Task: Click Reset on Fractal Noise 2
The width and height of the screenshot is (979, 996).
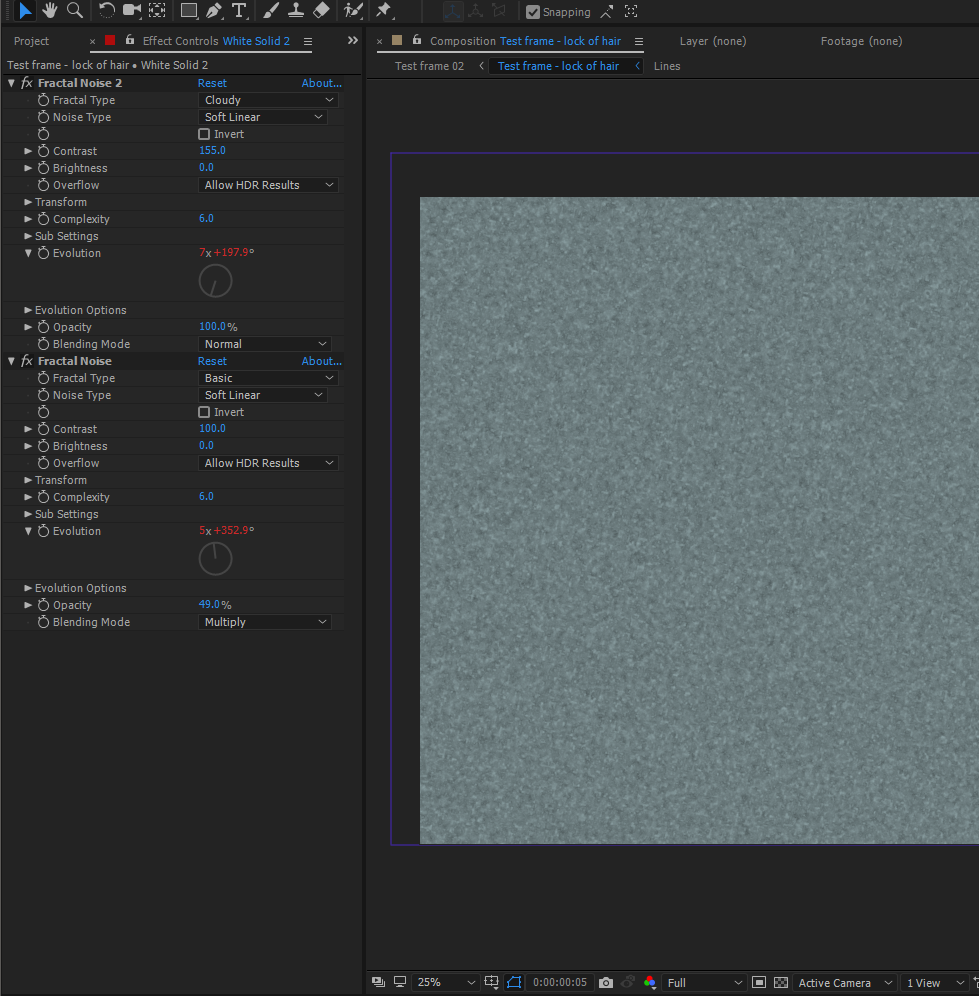Action: click(212, 82)
